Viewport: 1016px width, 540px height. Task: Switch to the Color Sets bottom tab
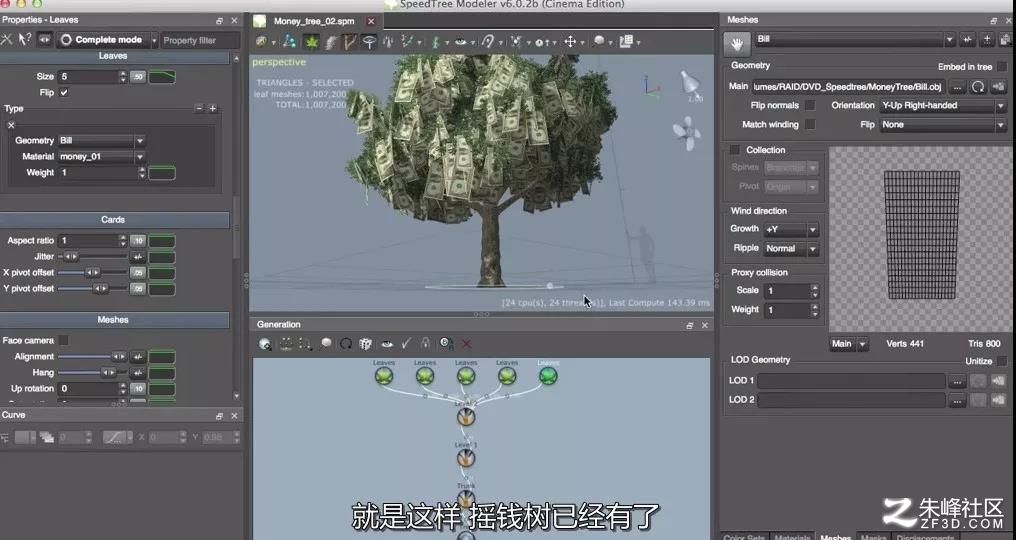coord(744,536)
